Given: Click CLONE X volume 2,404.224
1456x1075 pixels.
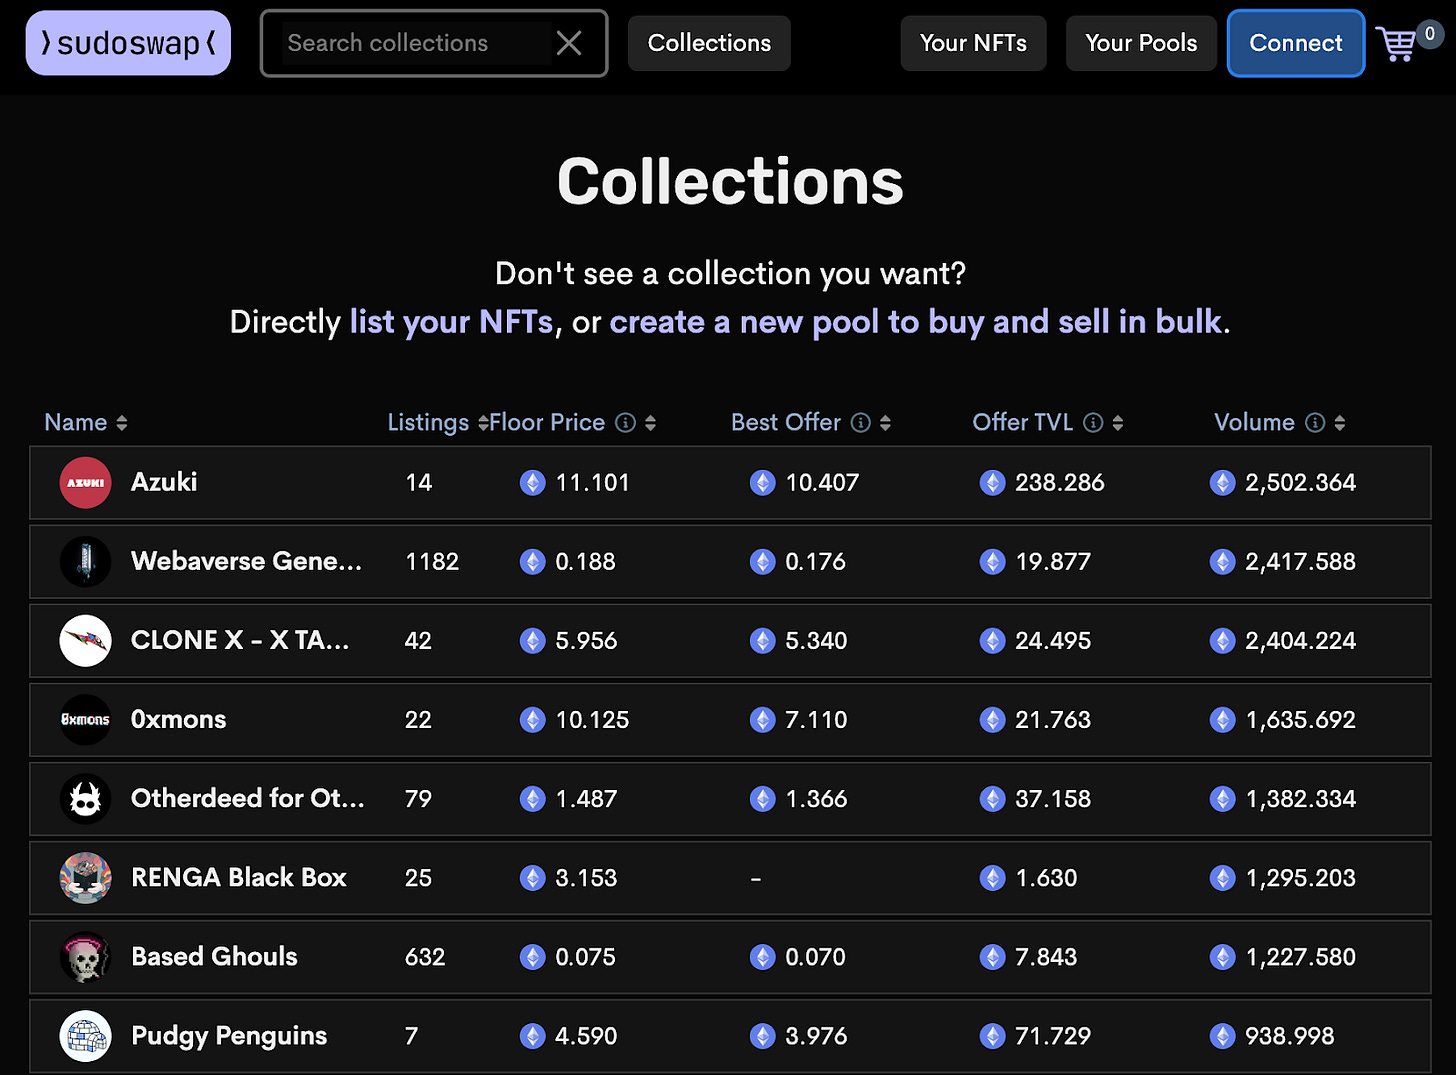Looking at the screenshot, I should 1300,641.
